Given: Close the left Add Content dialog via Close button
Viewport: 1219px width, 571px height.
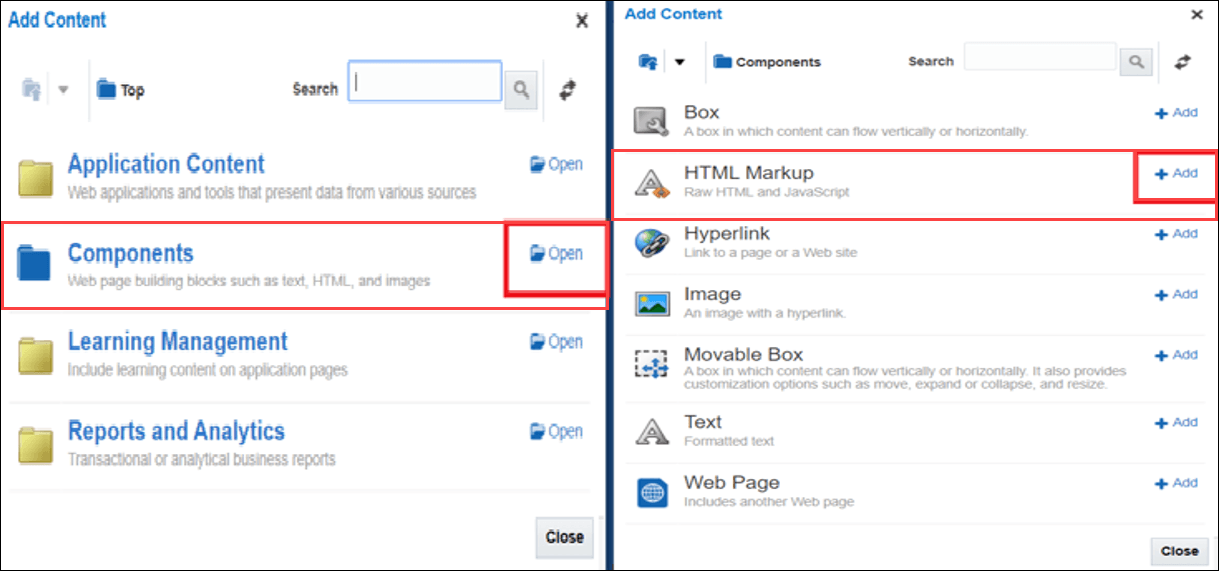Looking at the screenshot, I should 564,537.
